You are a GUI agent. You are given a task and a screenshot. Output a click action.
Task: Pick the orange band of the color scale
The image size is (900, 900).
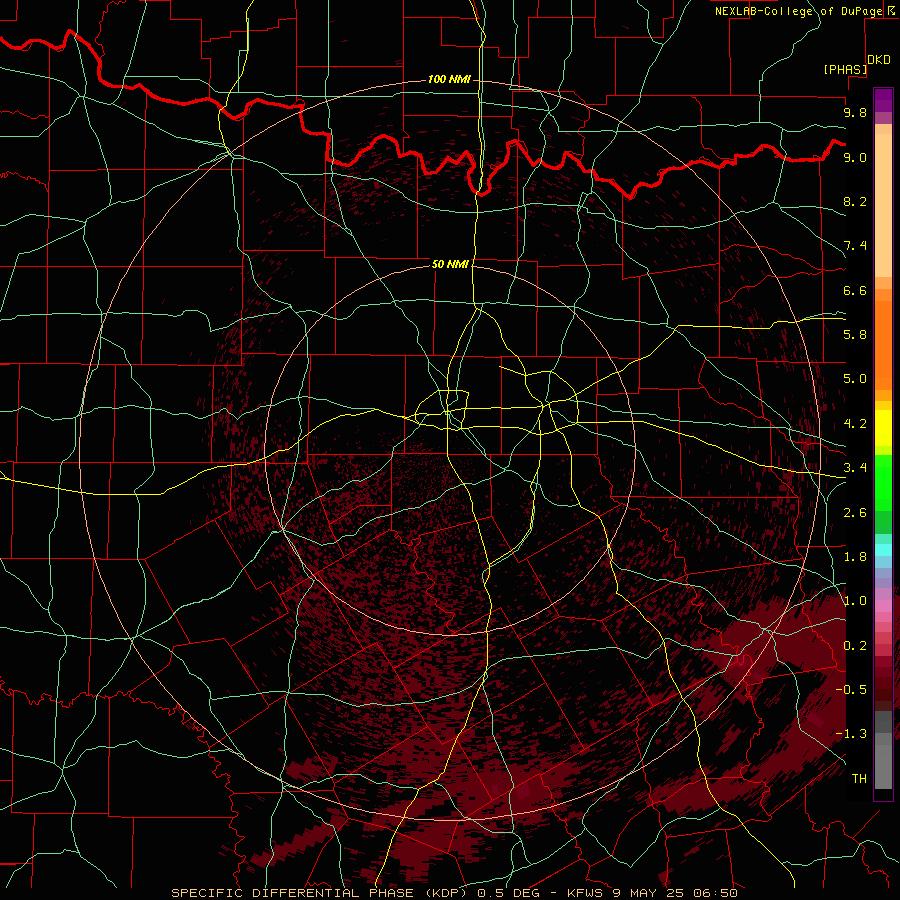tap(883, 346)
